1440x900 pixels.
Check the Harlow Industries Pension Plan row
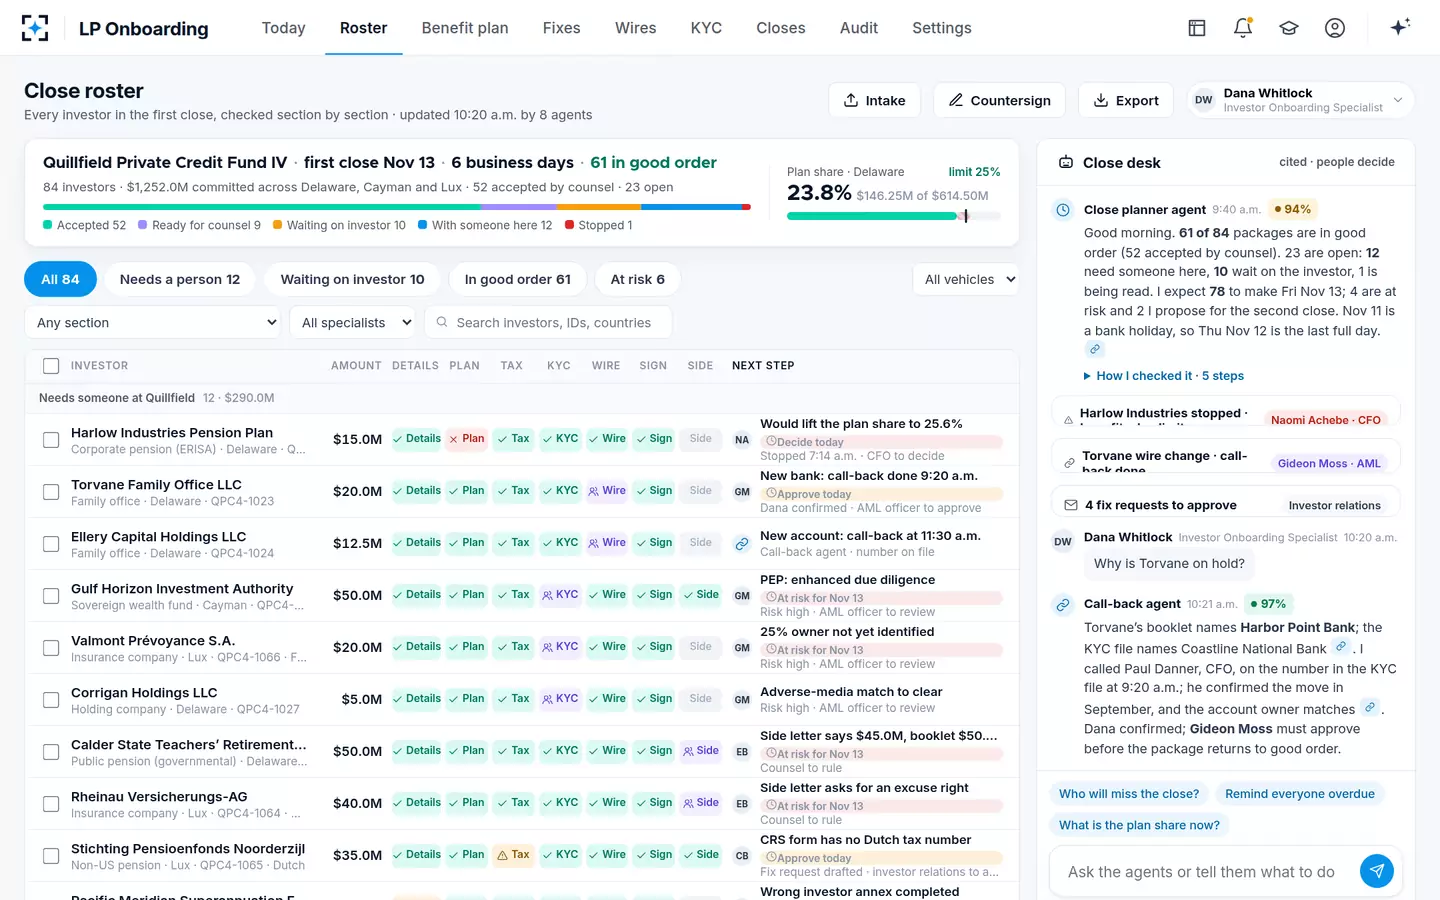coord(51,440)
